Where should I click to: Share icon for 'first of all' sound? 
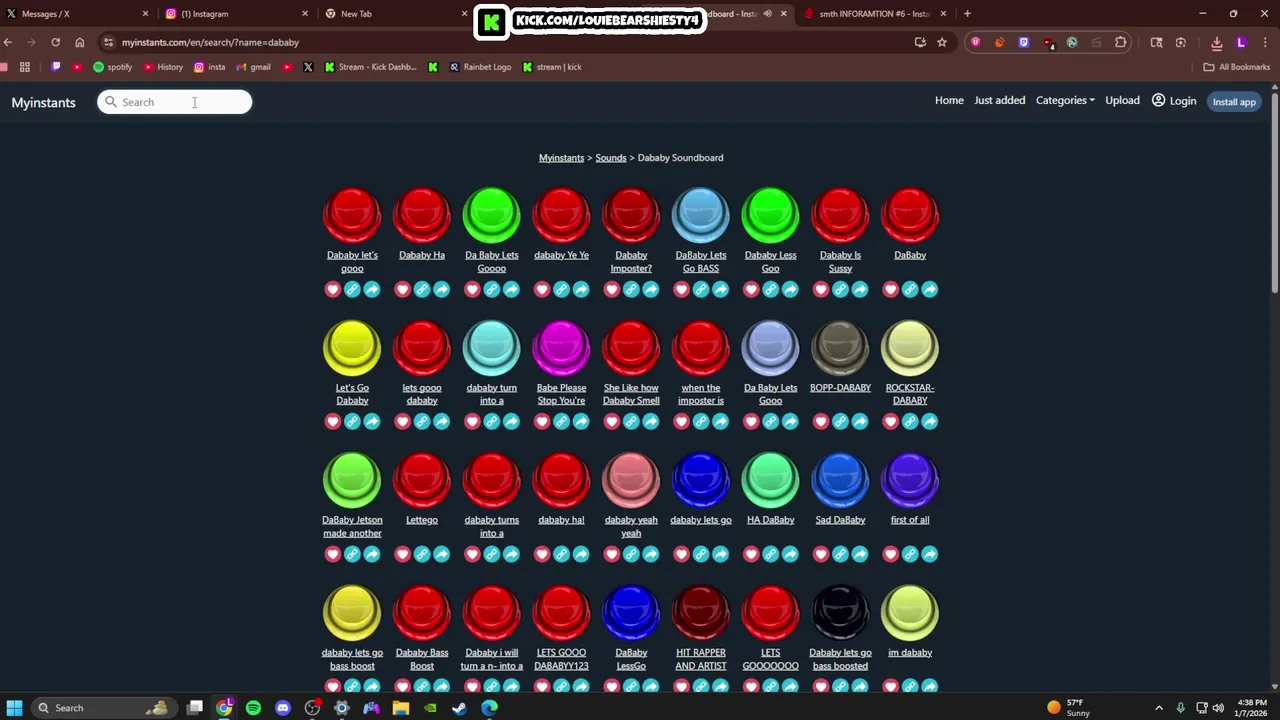(930, 554)
